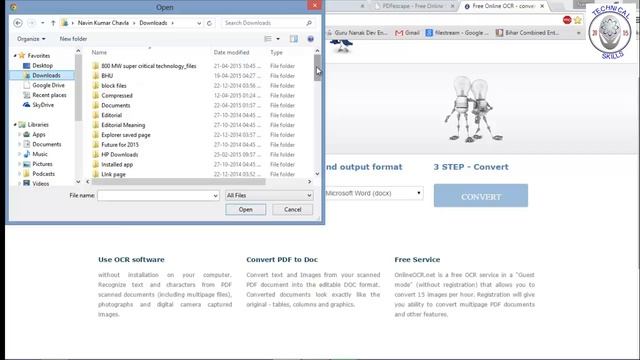This screenshot has height=360, width=640.
Task: Open Google Drive in Favorites
Action: tap(48, 85)
